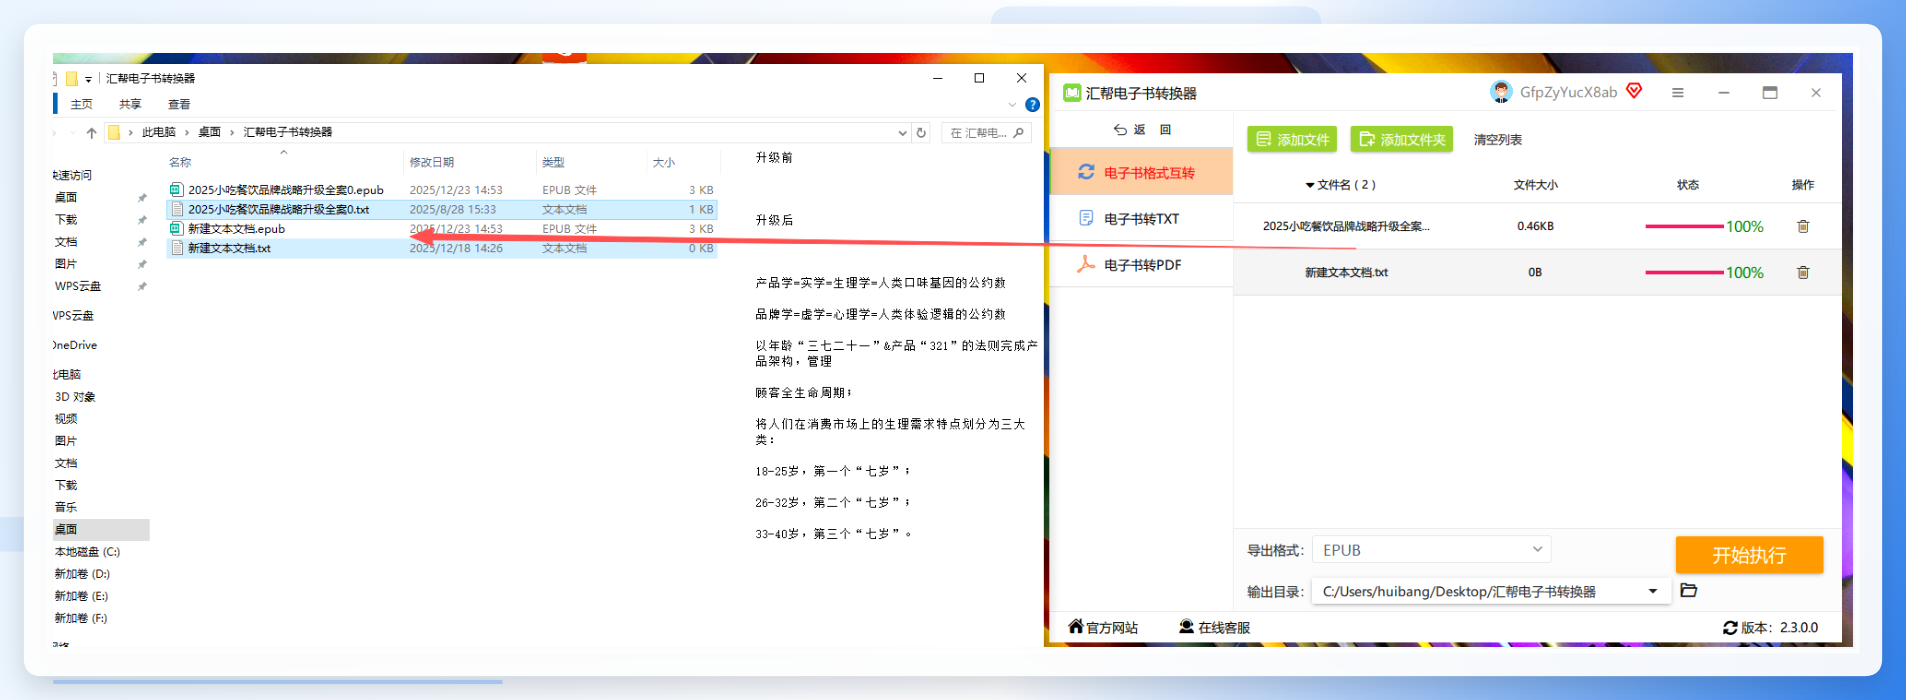Click the version refresh icon
1906x700 pixels.
pos(1730,628)
